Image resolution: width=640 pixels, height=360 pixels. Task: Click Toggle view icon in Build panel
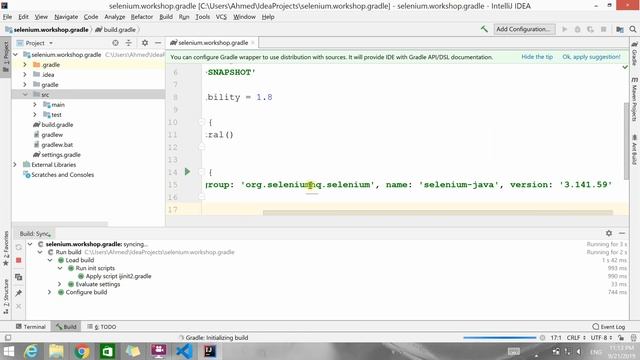pos(18,277)
